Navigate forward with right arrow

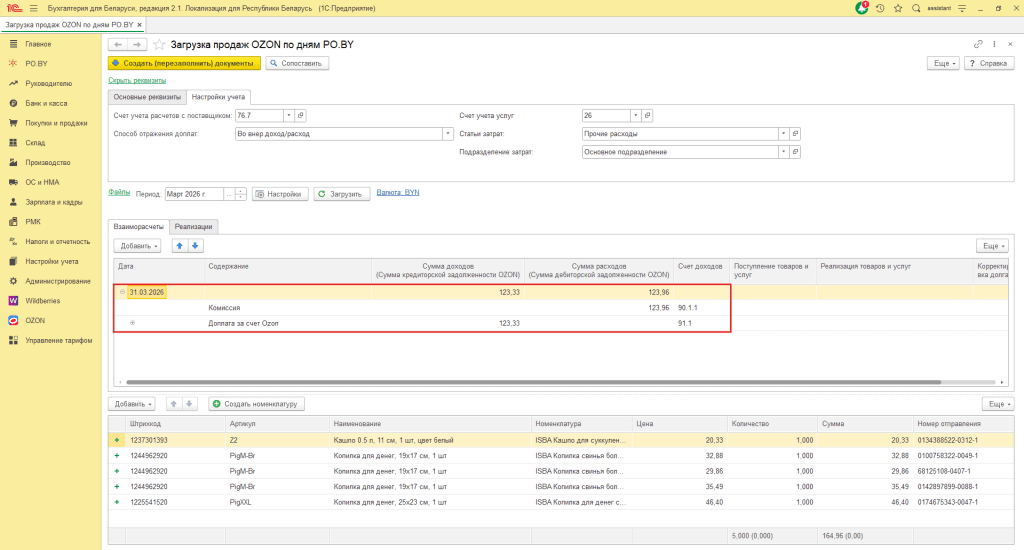[136, 44]
